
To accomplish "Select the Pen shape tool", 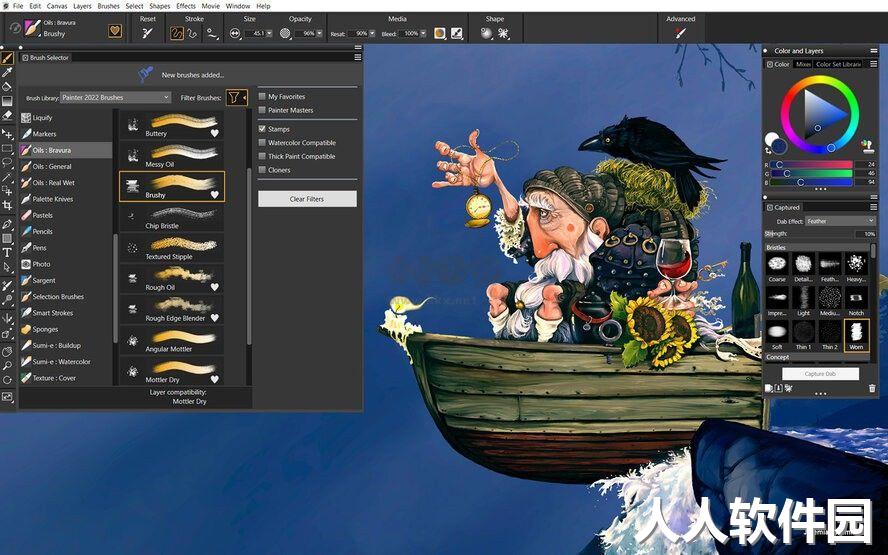I will [7, 224].
